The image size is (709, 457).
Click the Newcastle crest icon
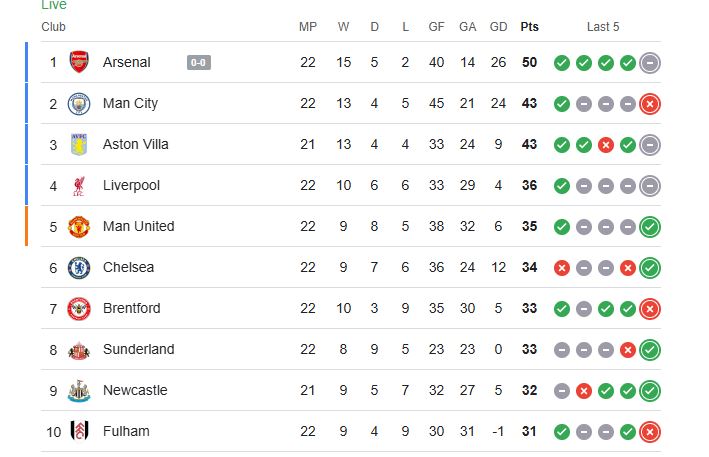(x=79, y=391)
